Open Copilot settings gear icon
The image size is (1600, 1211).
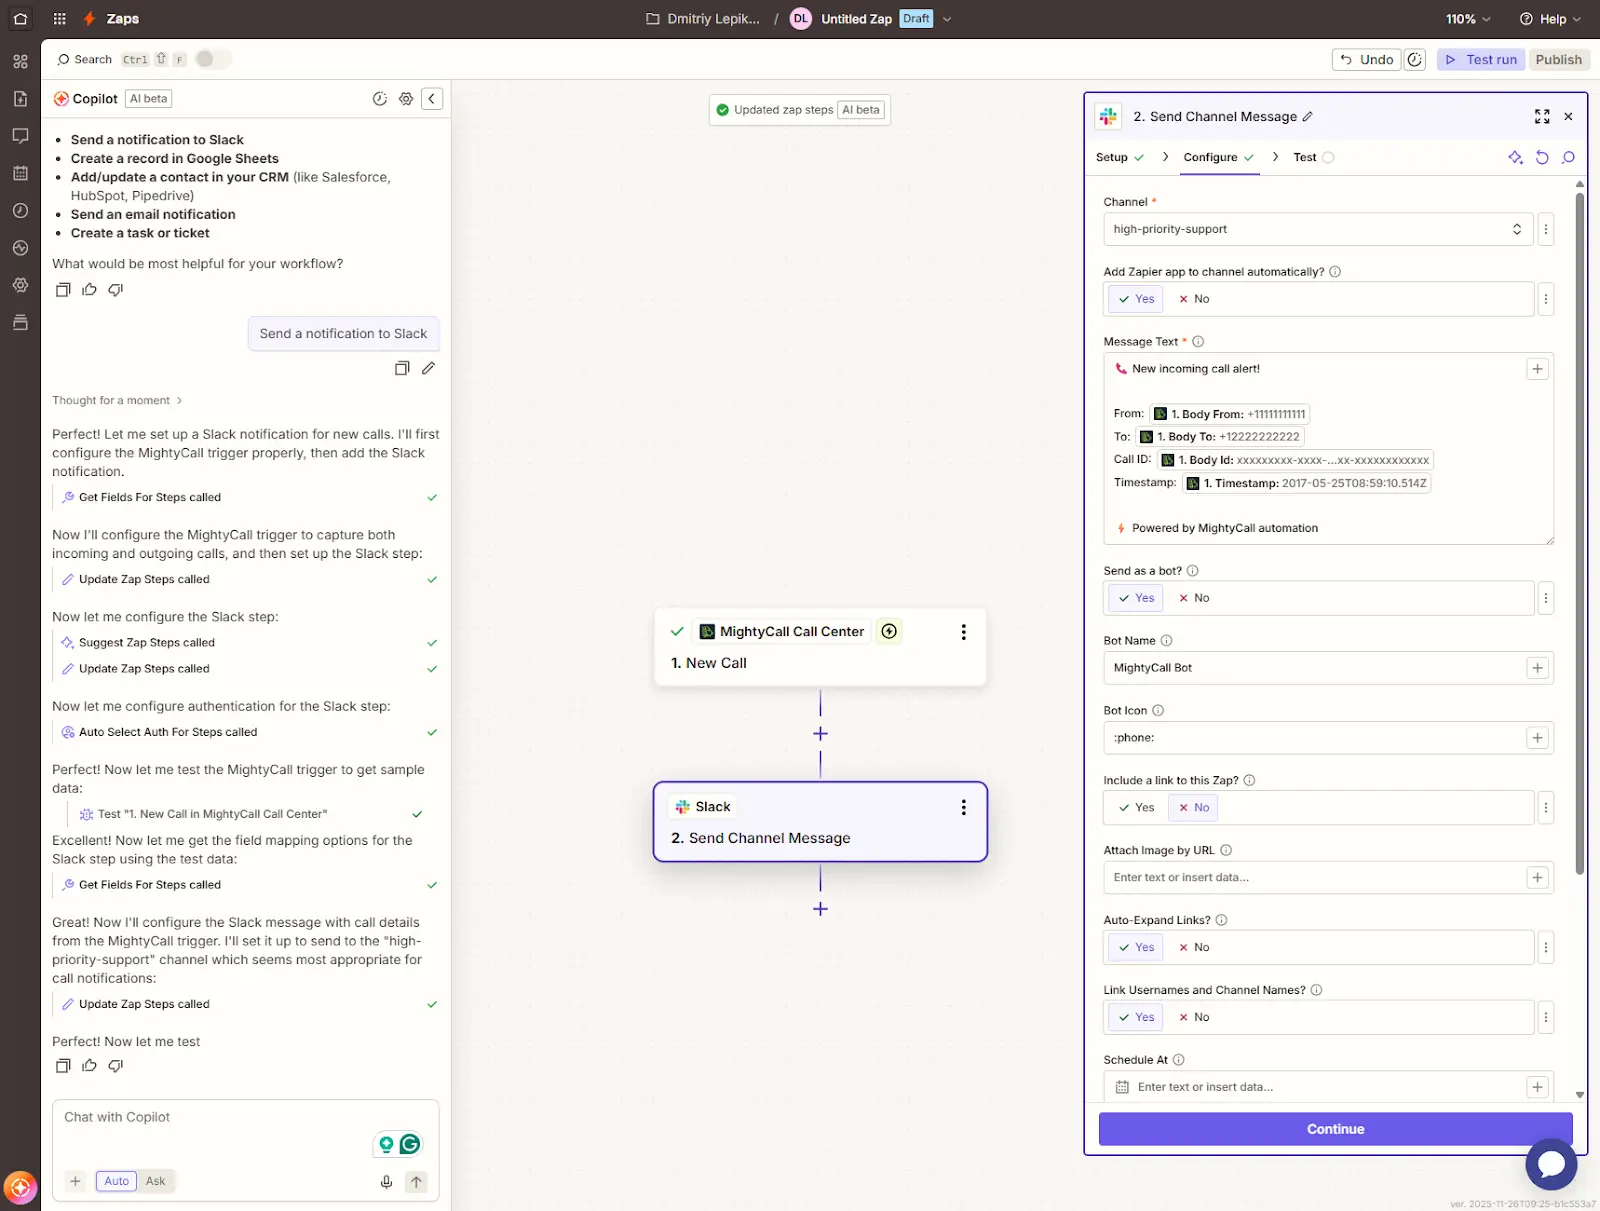[406, 98]
